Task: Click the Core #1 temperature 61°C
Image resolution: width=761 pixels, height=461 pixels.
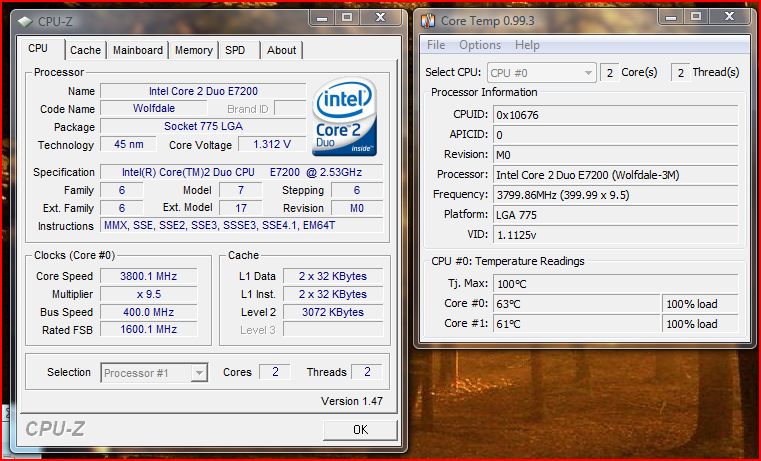Action: [577, 324]
